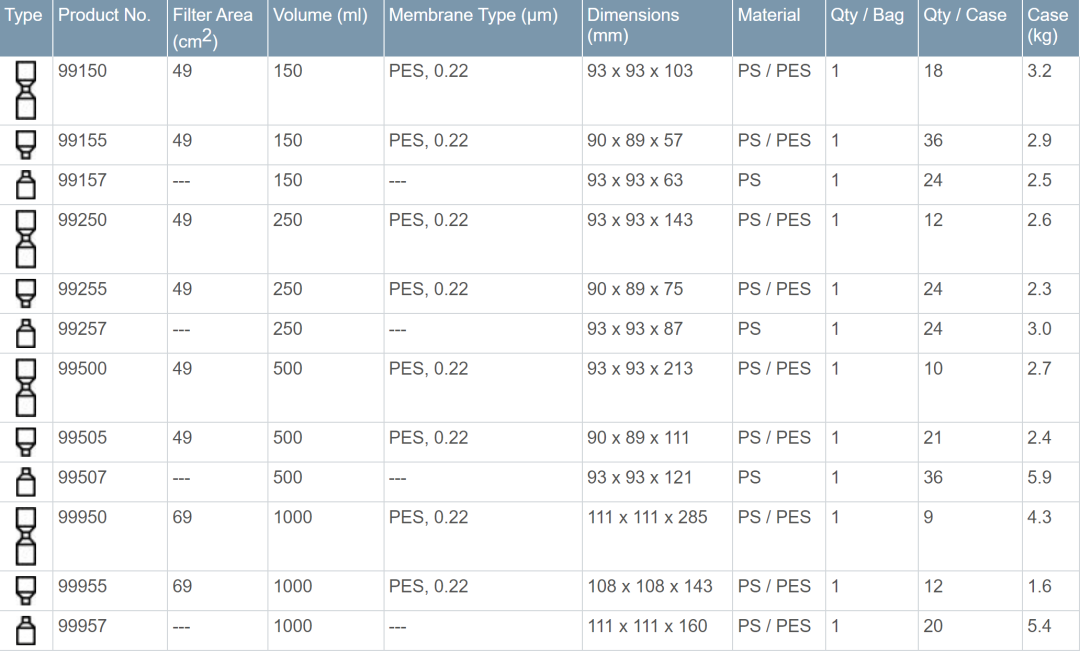1080x652 pixels.
Task: Click dimensions 93 x 93 x 103
Action: (x=640, y=71)
